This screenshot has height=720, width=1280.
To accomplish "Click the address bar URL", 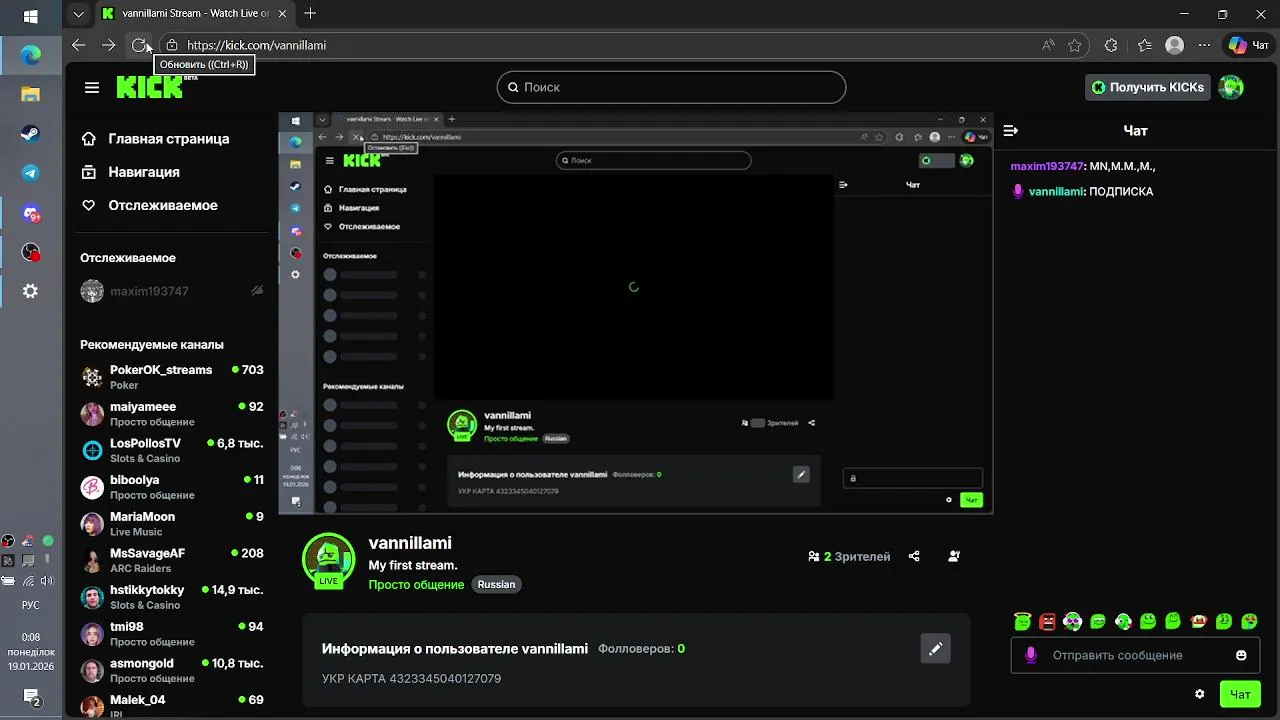I will click(256, 45).
